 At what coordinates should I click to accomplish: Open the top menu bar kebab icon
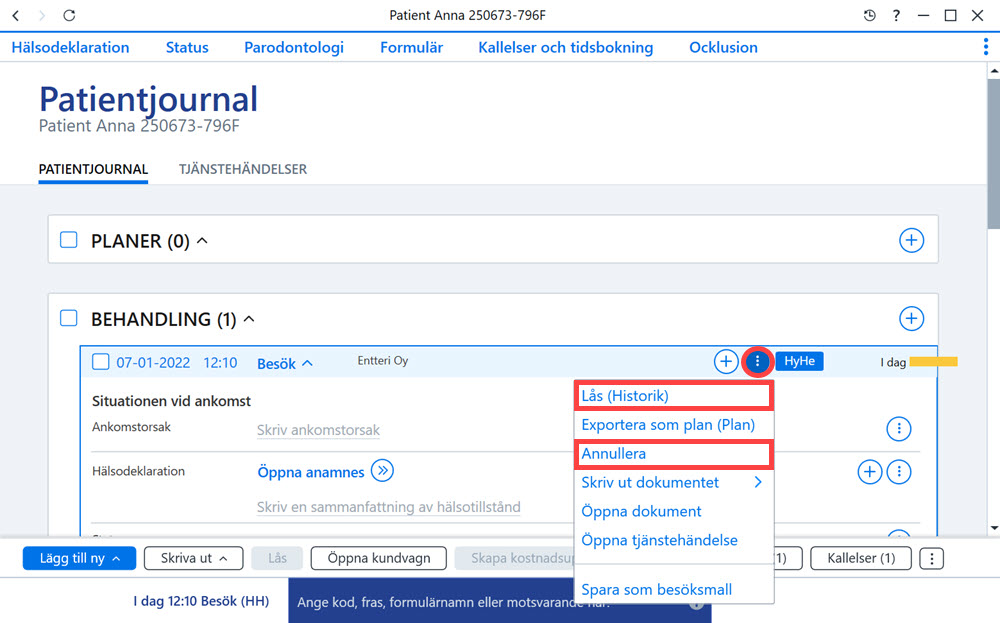coord(986,47)
